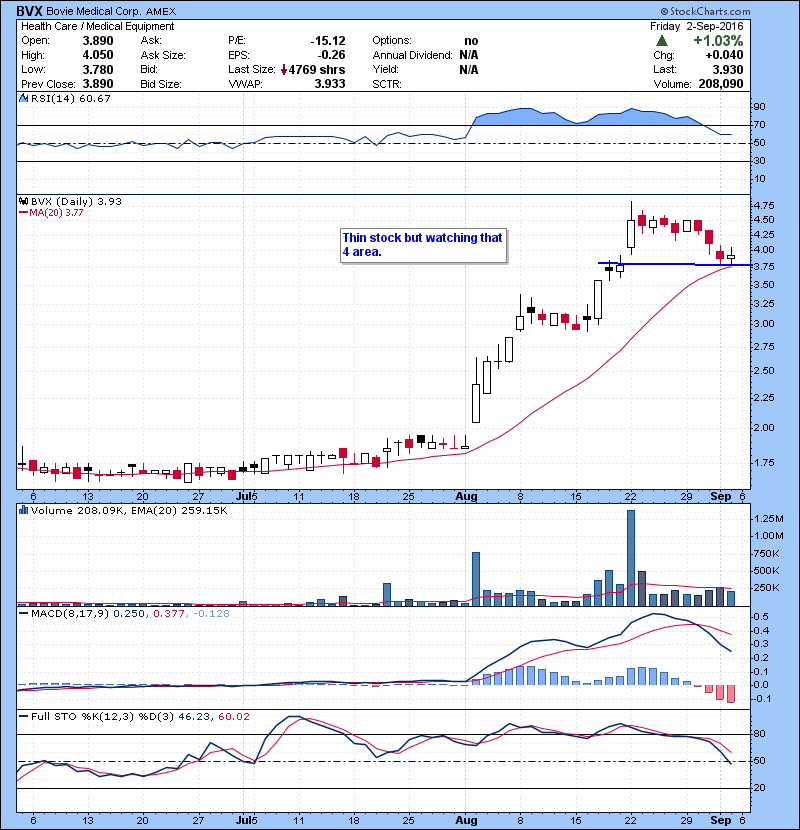Click the 2.00 price axis label
This screenshot has width=800, height=830.
(x=763, y=427)
